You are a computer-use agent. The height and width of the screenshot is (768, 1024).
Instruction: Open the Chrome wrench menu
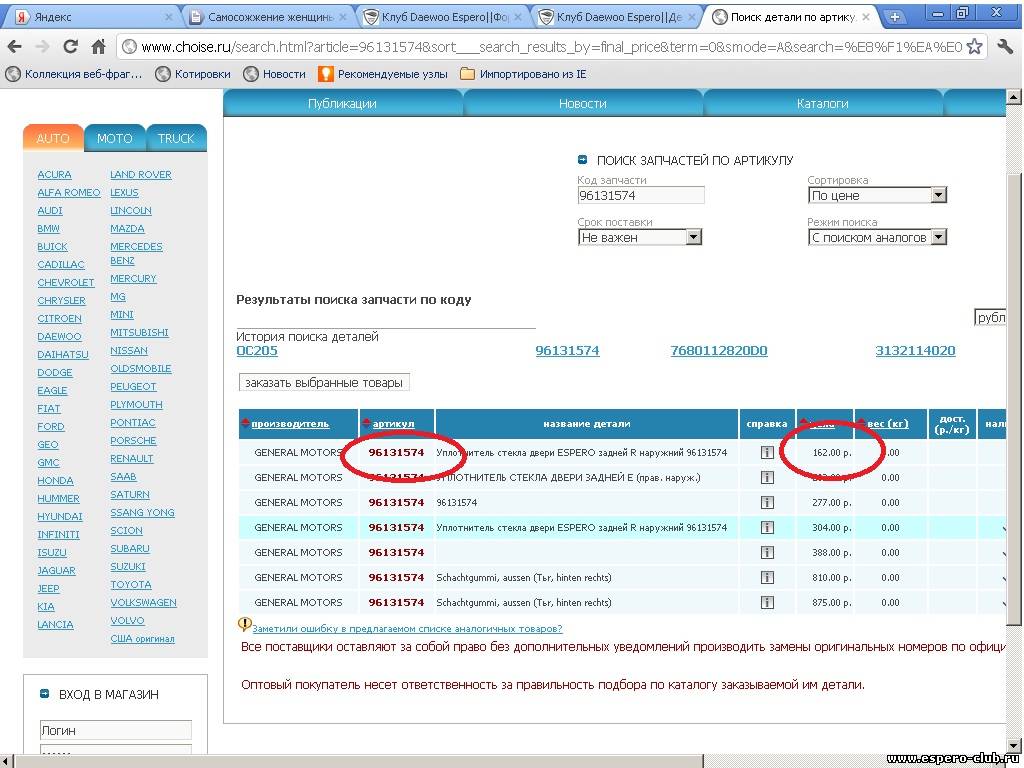click(1005, 46)
